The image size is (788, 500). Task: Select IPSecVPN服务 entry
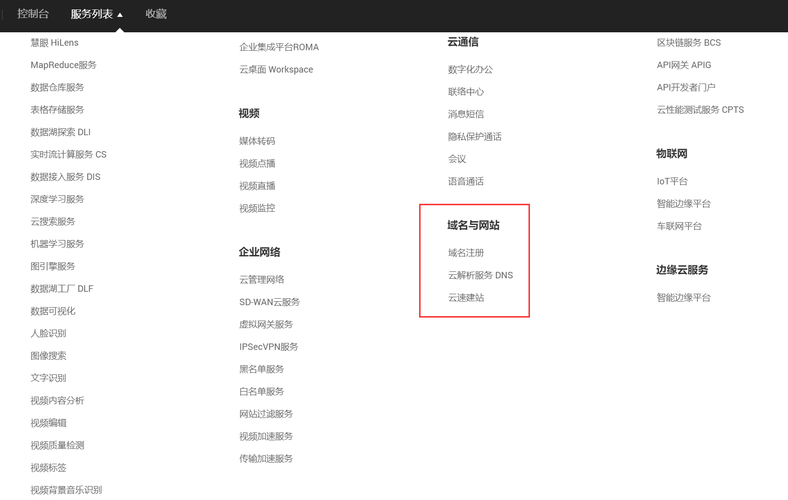coord(269,347)
